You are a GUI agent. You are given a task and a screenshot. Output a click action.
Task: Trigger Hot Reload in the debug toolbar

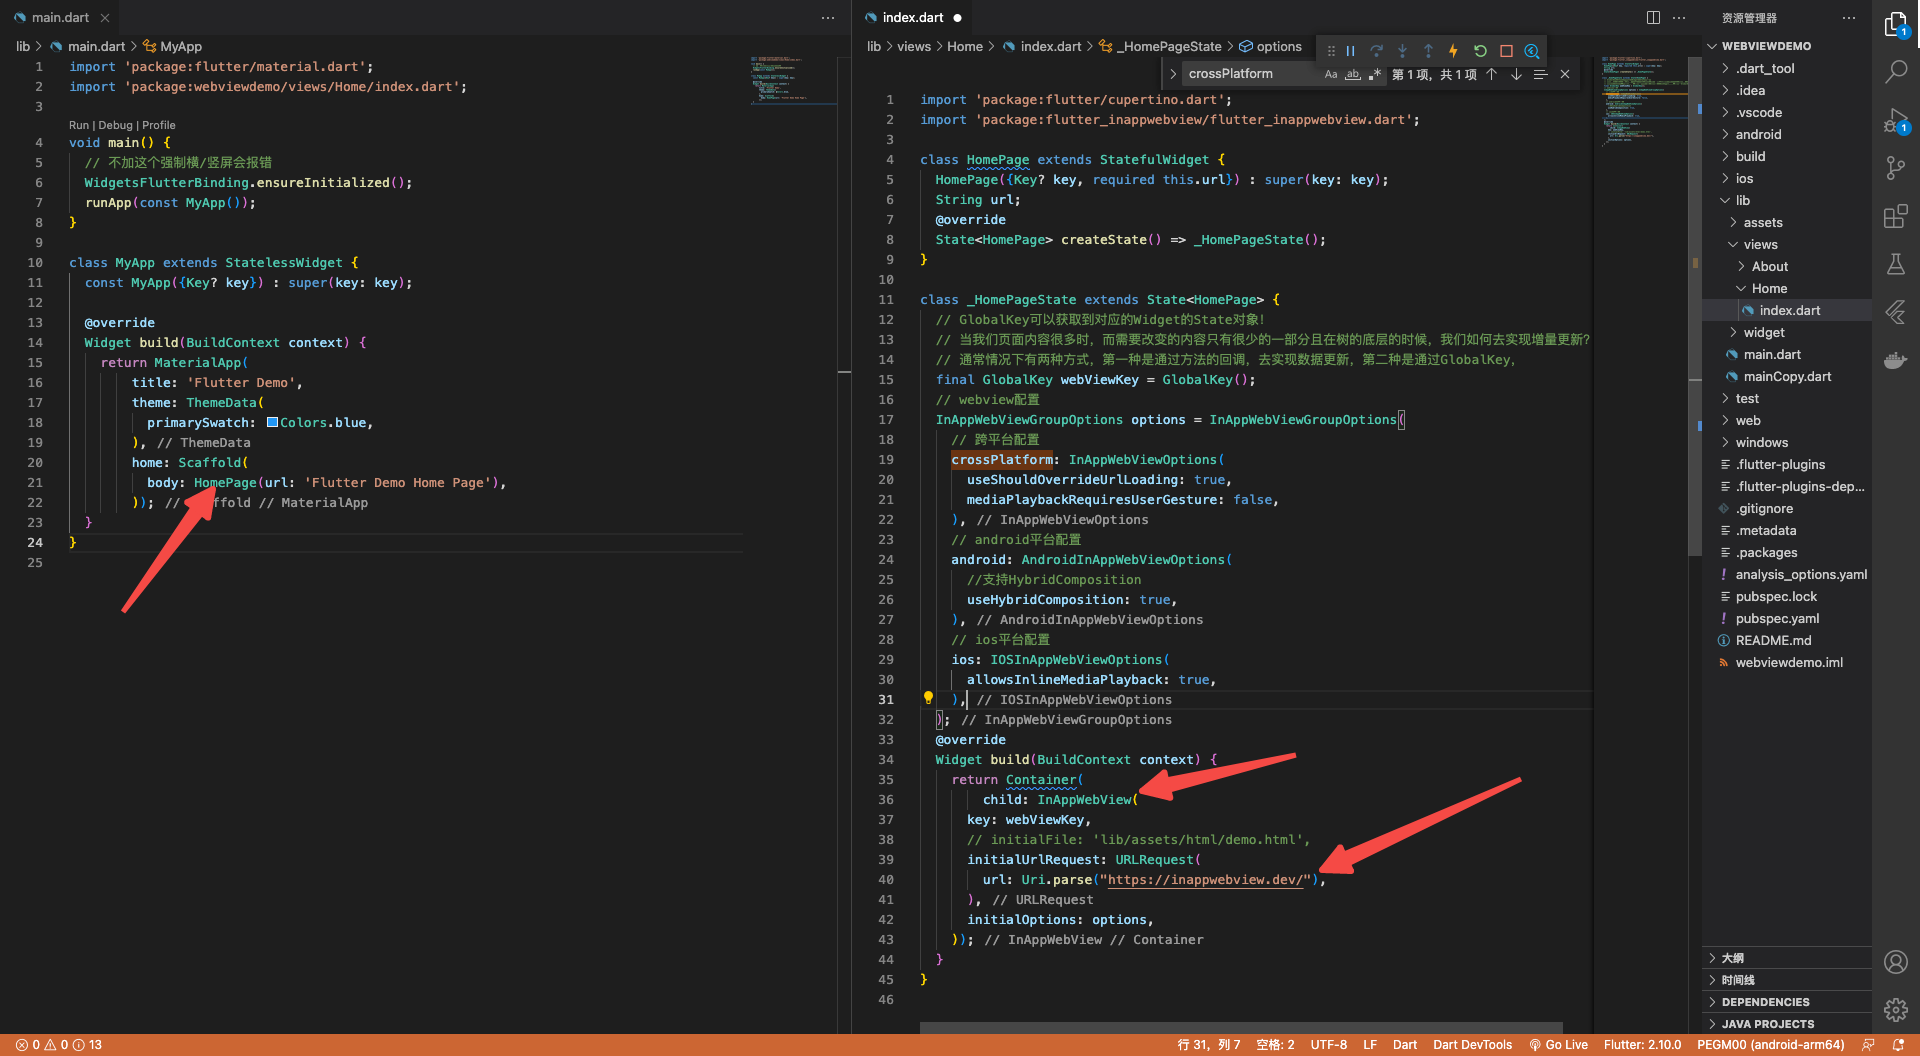point(1455,51)
